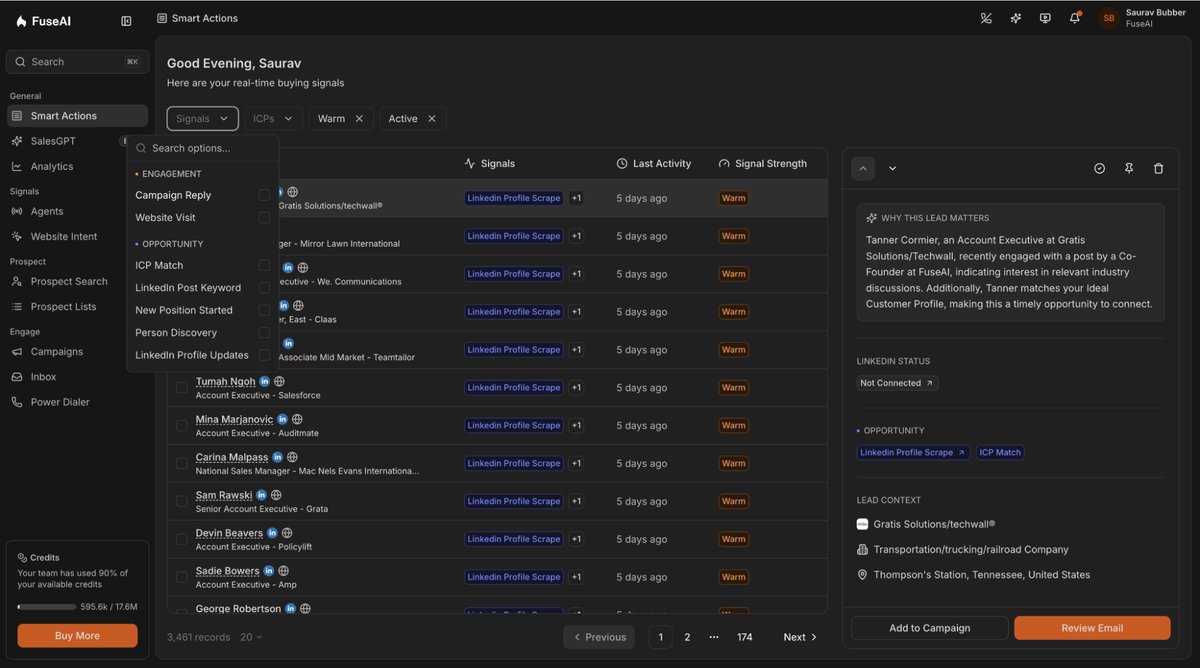Viewport: 1200px width, 668px height.
Task: Click the video tutorial screen icon
Action: click(1045, 18)
